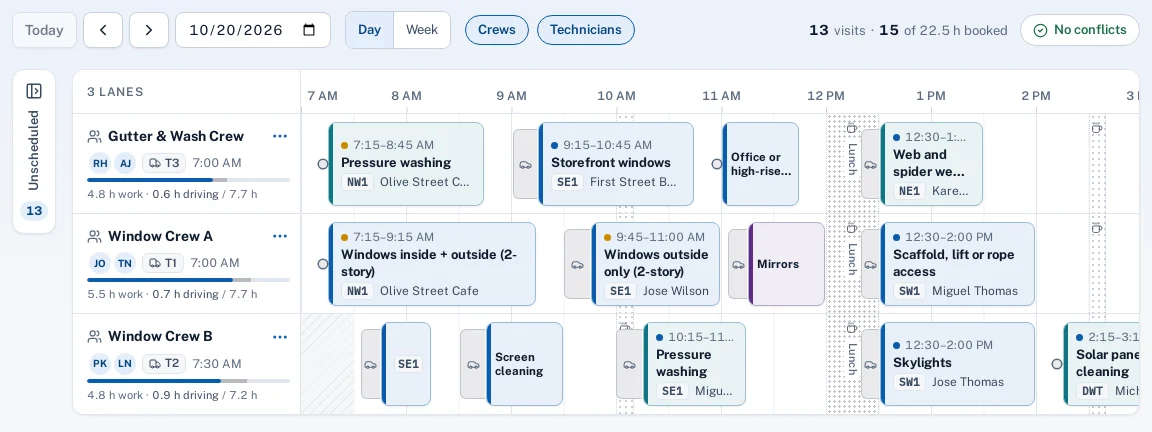Click Gutter & Wash Crew group icon
Image resolution: width=1152 pixels, height=432 pixels.
coord(94,136)
